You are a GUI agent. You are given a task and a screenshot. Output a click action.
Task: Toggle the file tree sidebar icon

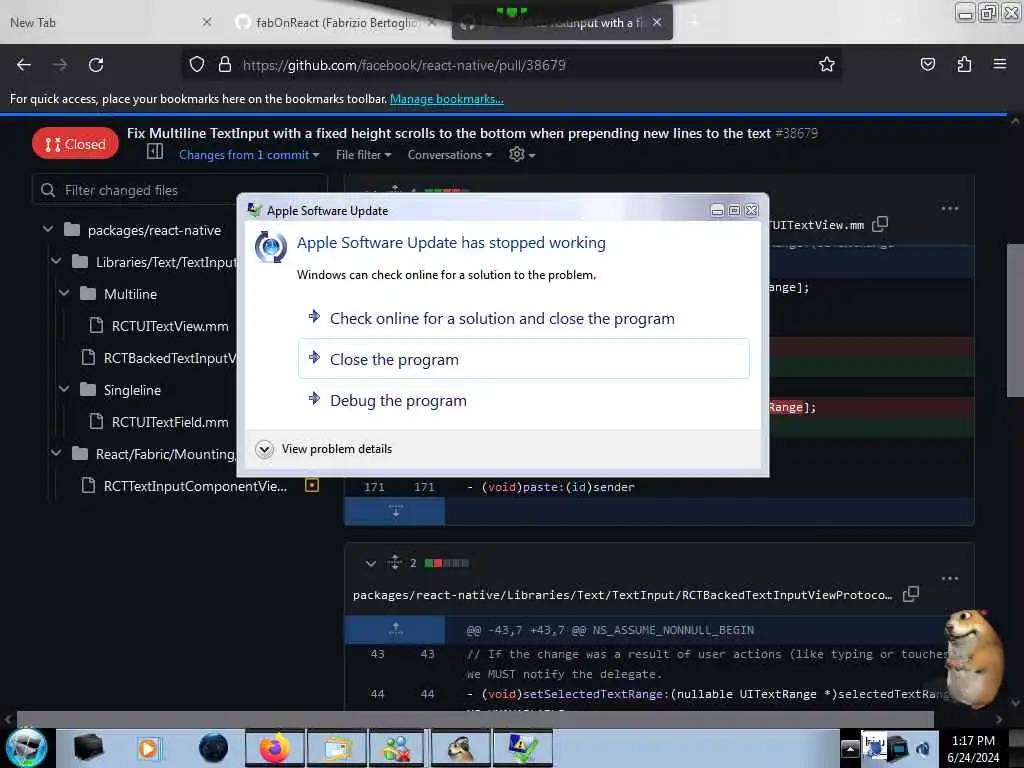[155, 152]
